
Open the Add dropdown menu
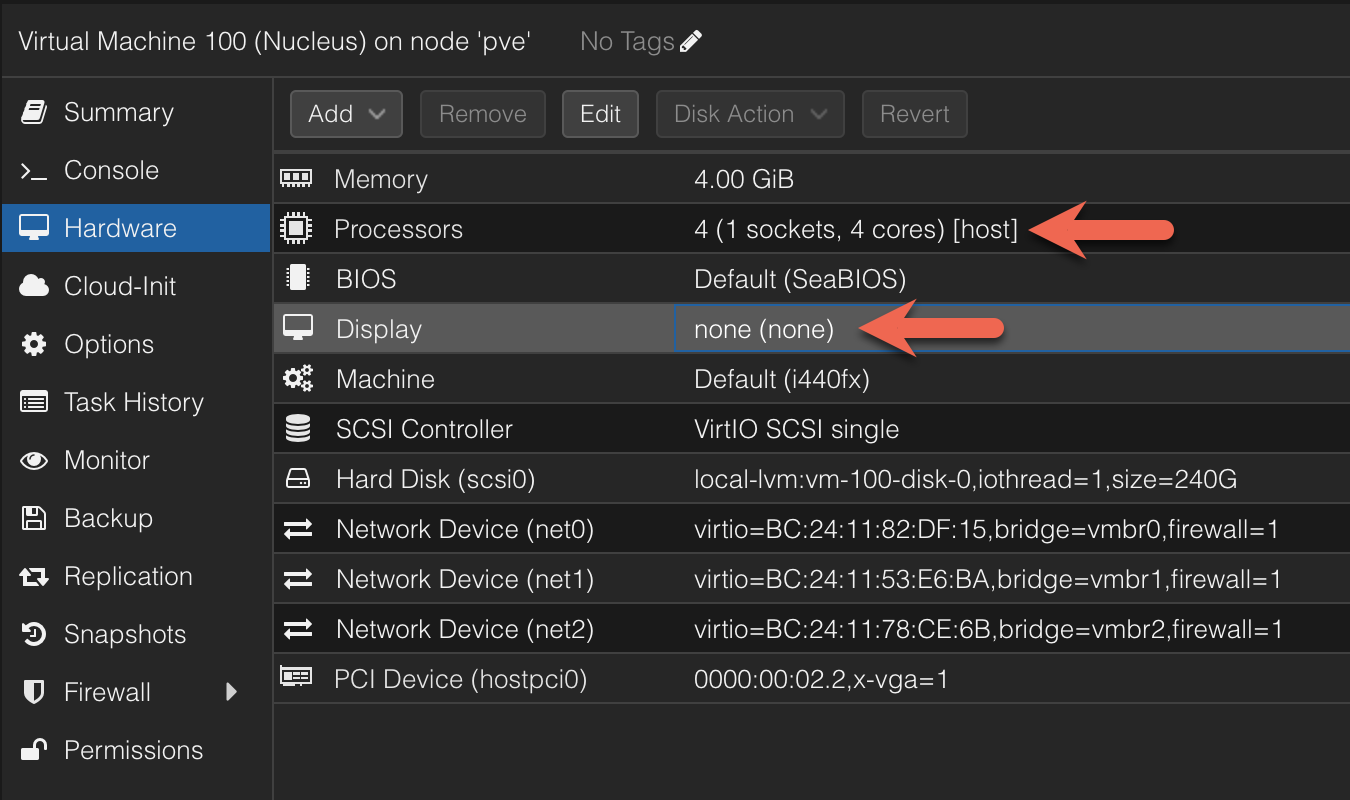[346, 114]
